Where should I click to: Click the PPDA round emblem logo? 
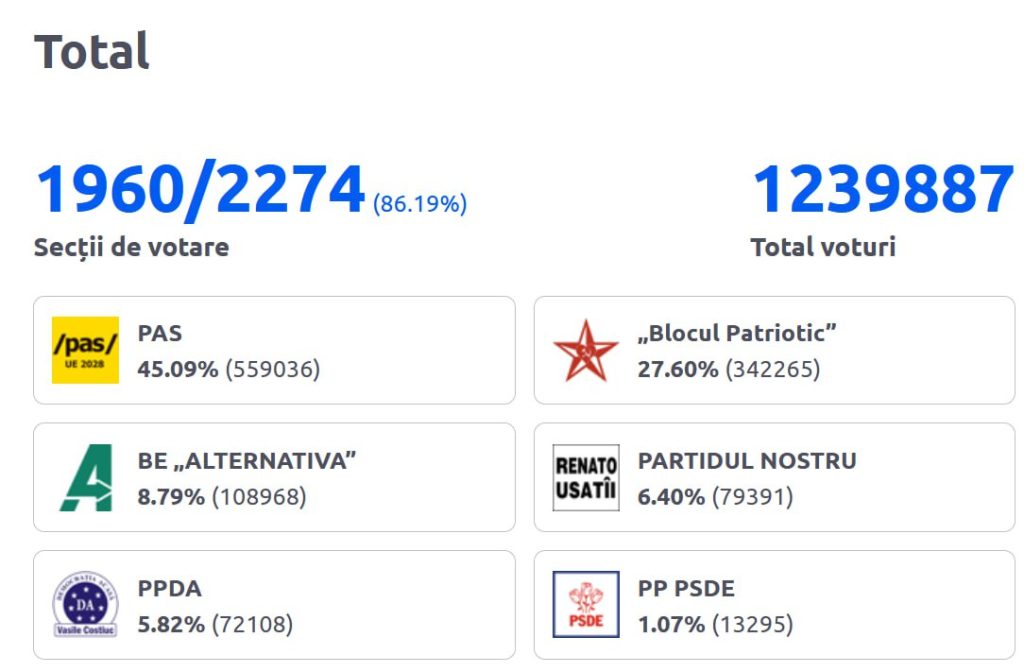pos(85,604)
